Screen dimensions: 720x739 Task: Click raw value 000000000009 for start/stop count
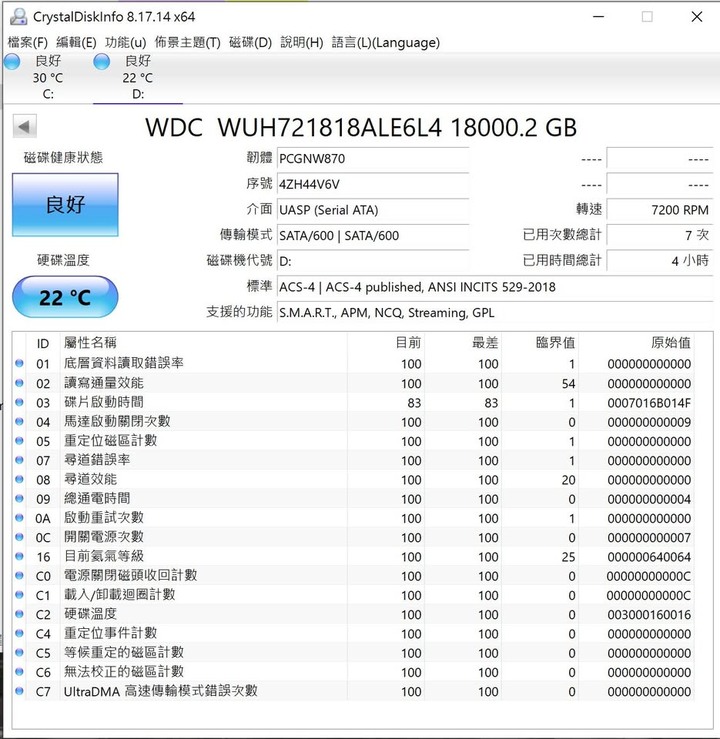pyautogui.click(x=649, y=422)
